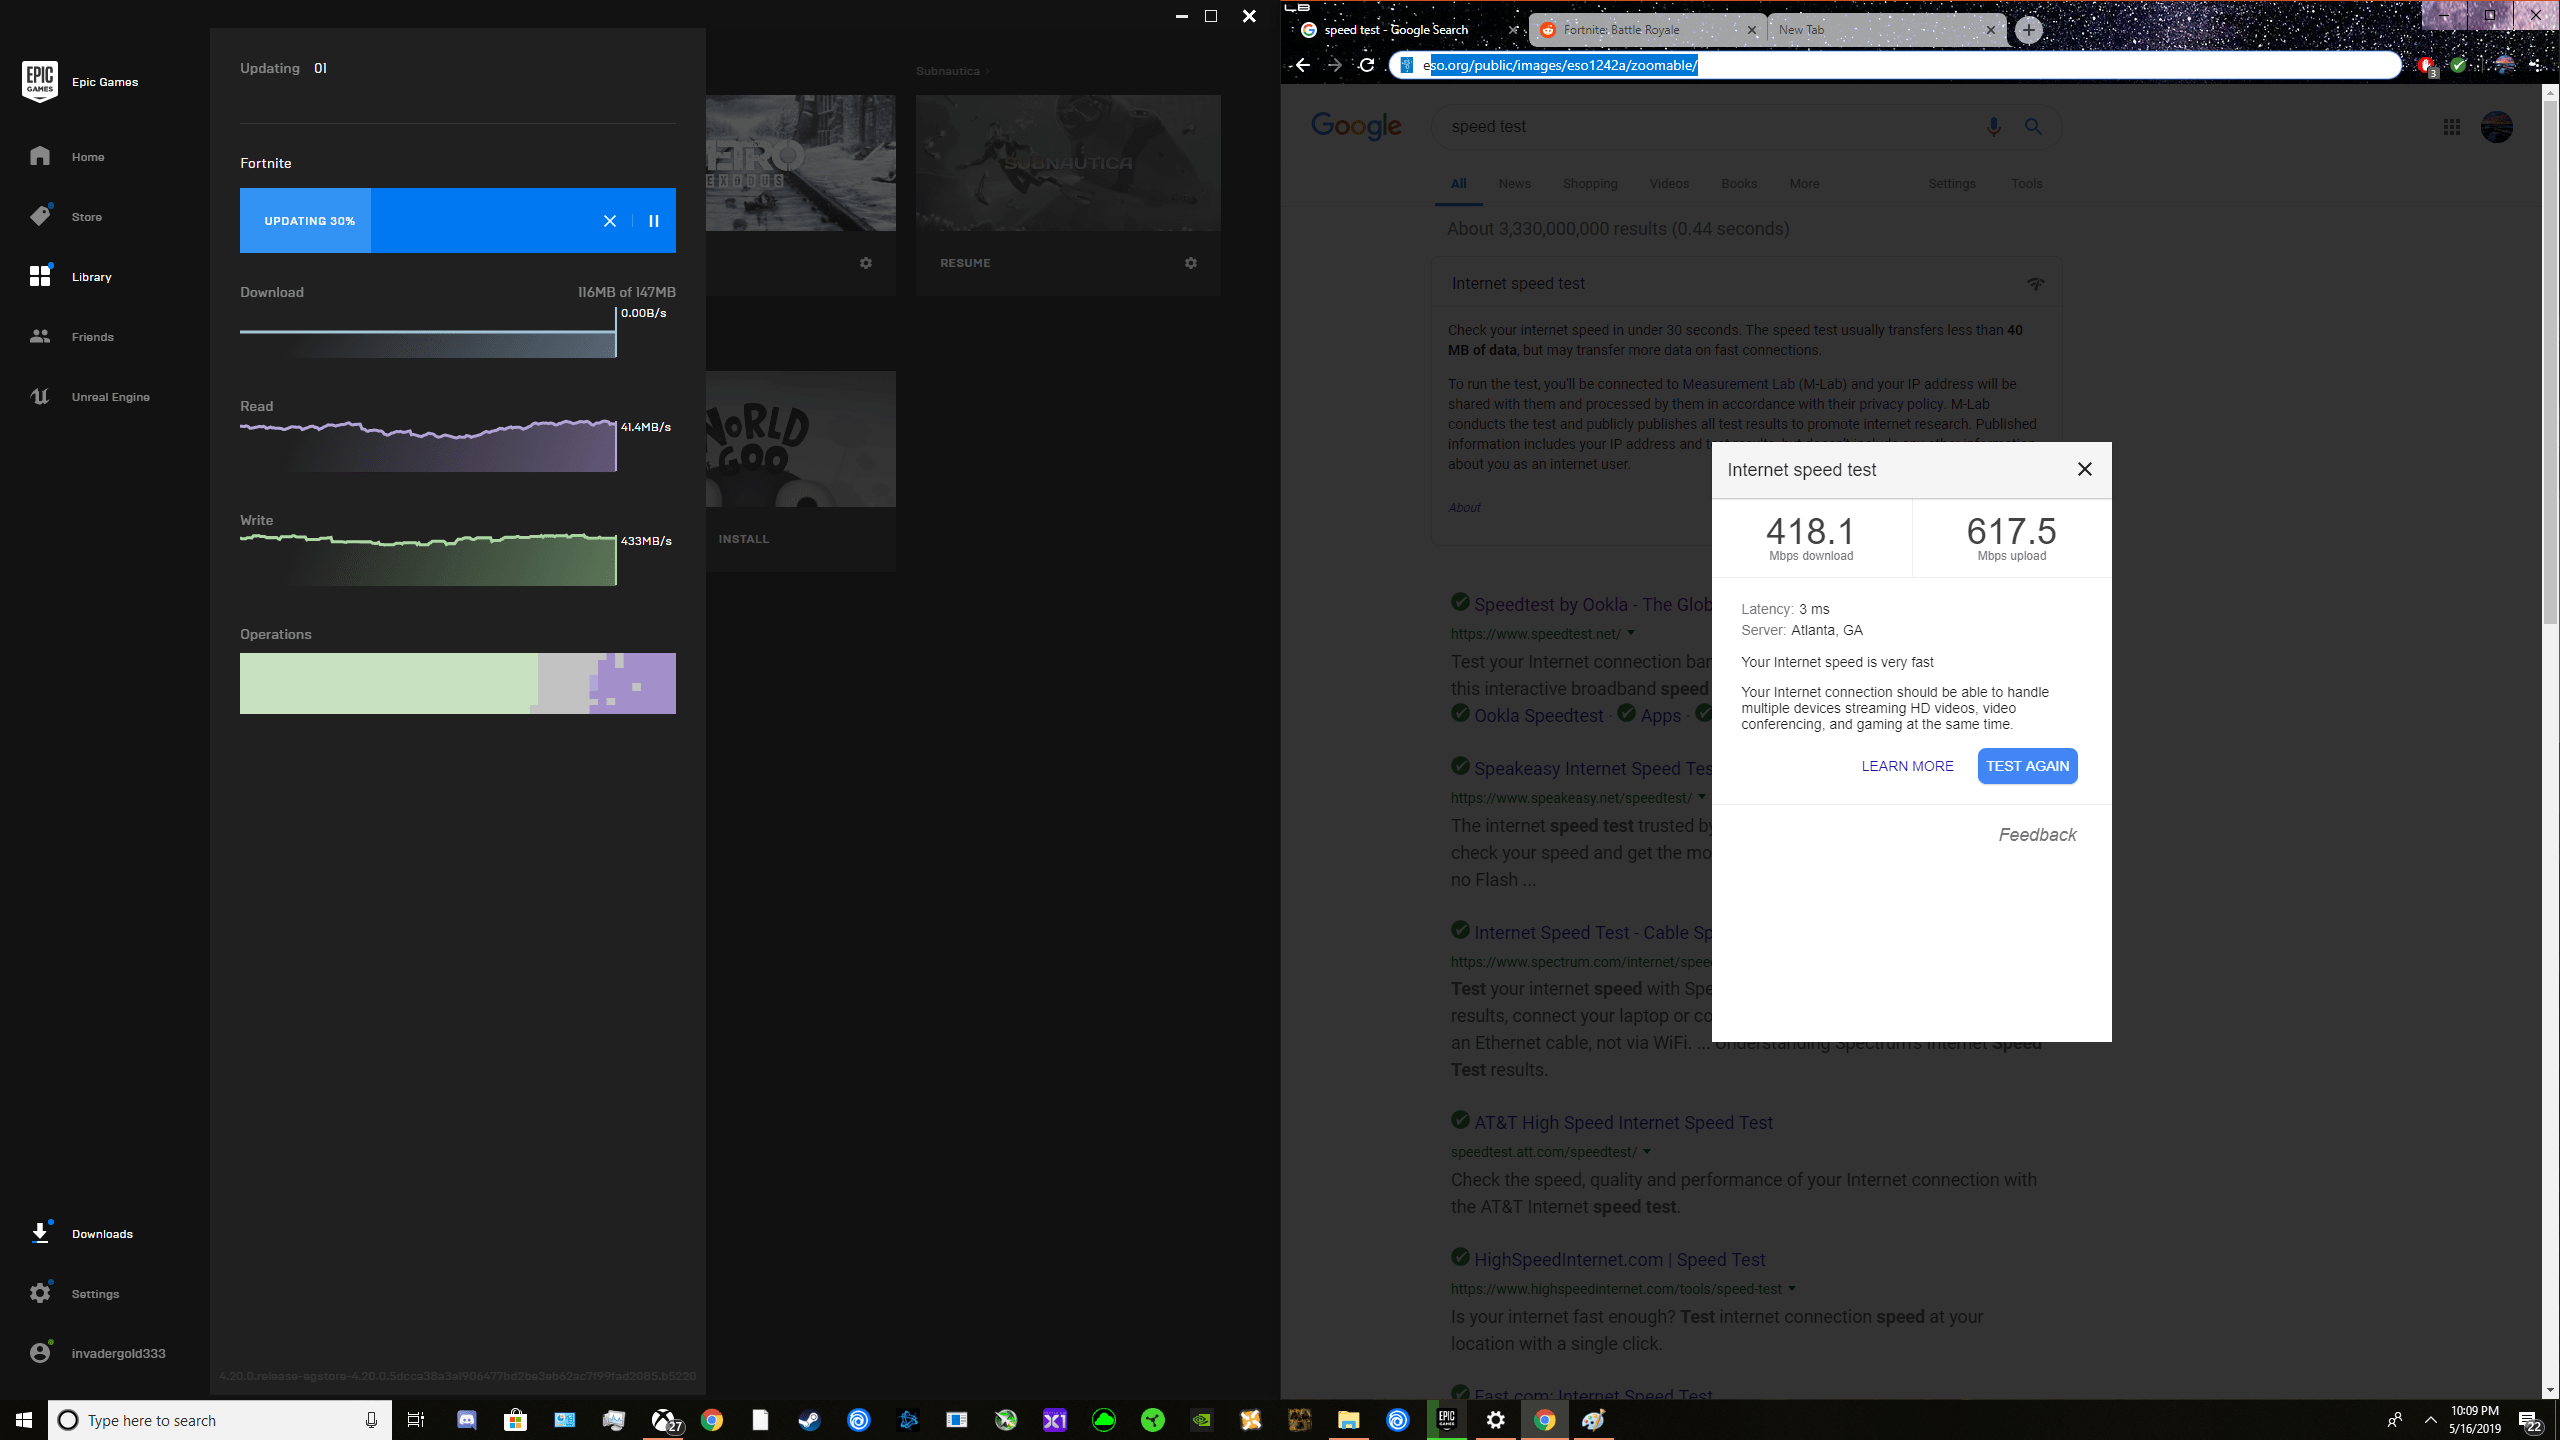Image resolution: width=2560 pixels, height=1440 pixels.
Task: Open the Subnautica tile settings gear
Action: coord(1190,262)
